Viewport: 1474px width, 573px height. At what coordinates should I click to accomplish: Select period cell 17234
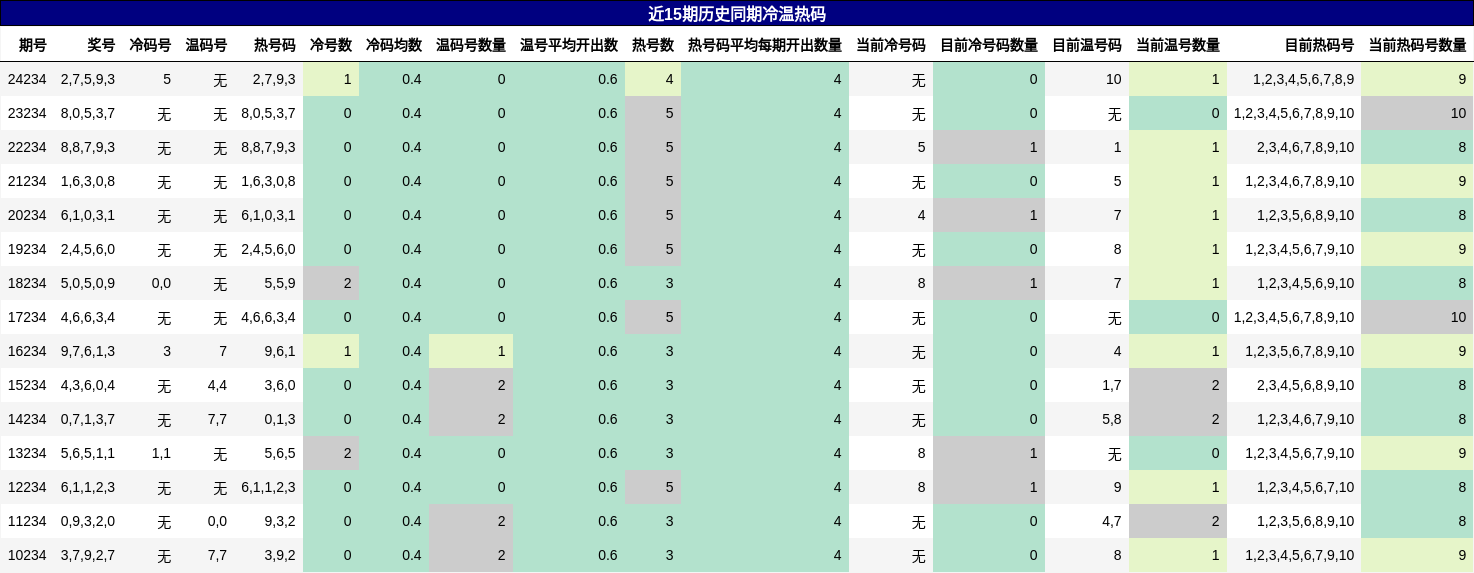click(x=27, y=317)
